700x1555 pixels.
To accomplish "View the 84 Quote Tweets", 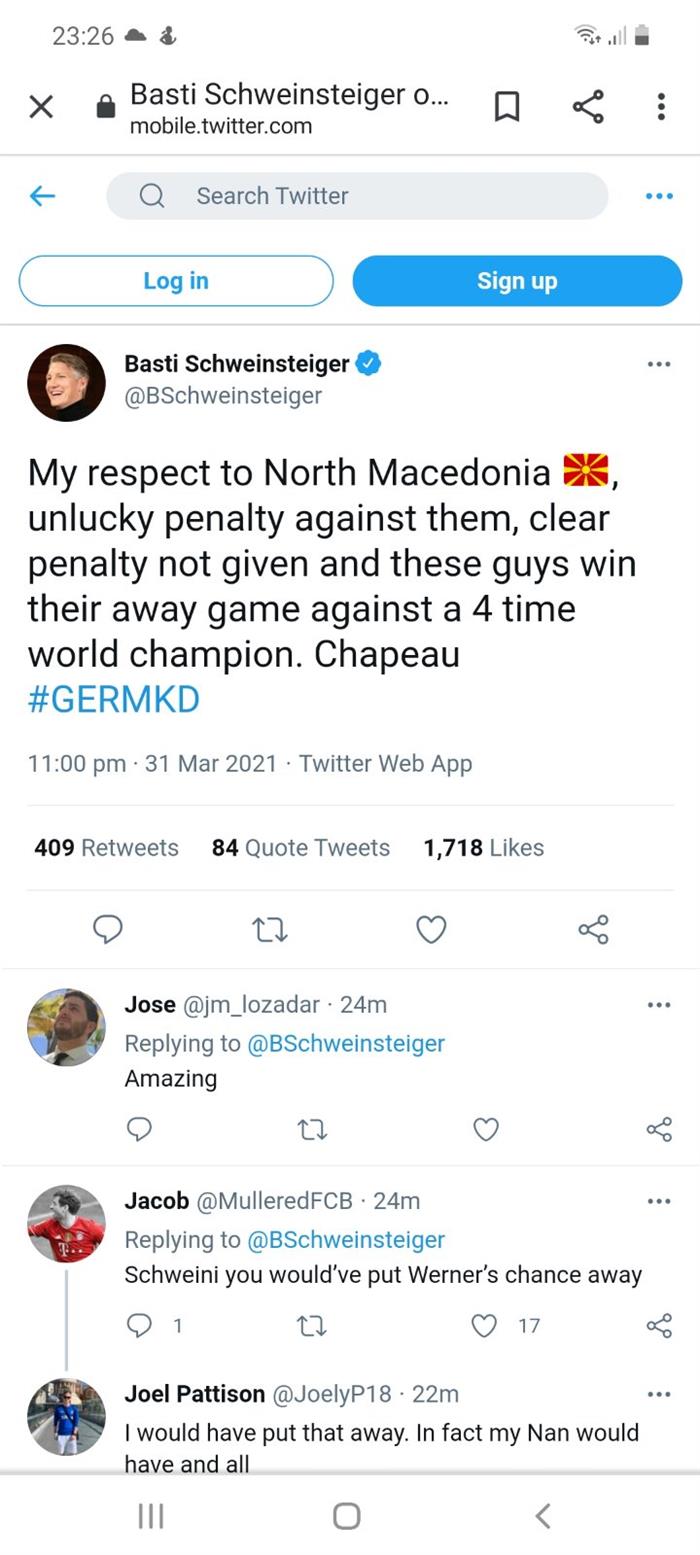I will click(300, 848).
